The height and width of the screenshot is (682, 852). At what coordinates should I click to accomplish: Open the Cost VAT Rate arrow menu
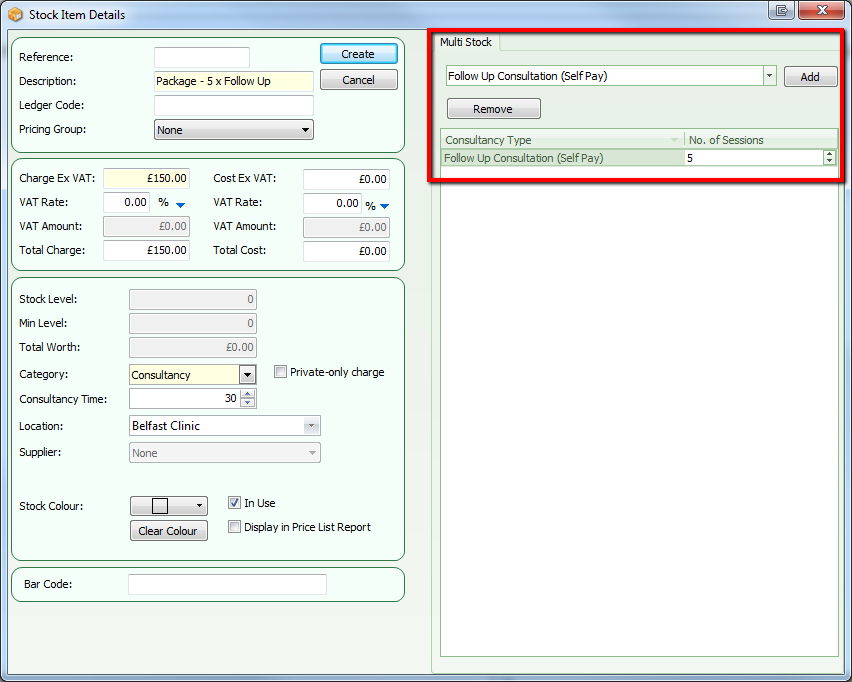tap(384, 206)
